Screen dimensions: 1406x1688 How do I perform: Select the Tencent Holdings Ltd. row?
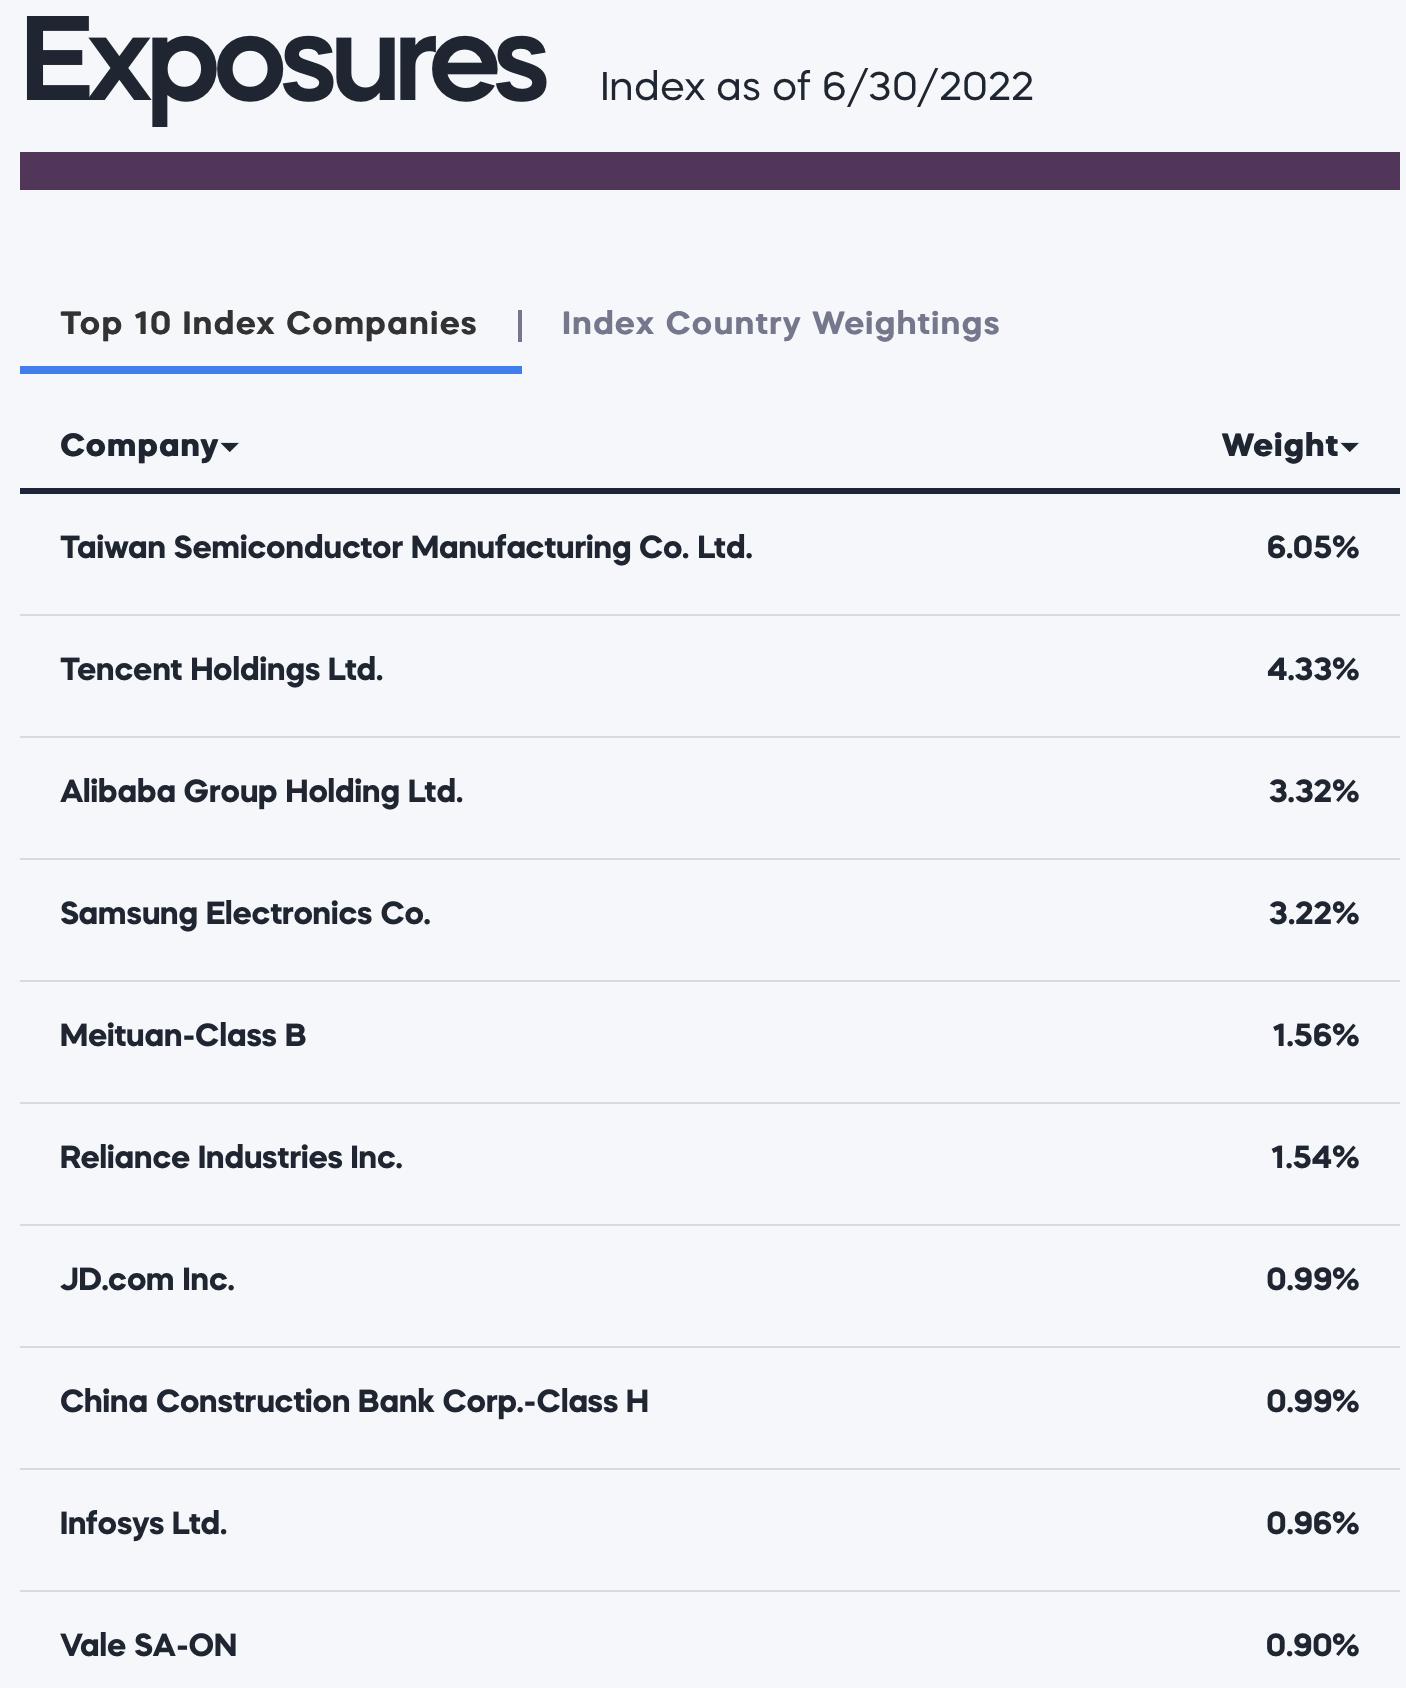[709, 669]
